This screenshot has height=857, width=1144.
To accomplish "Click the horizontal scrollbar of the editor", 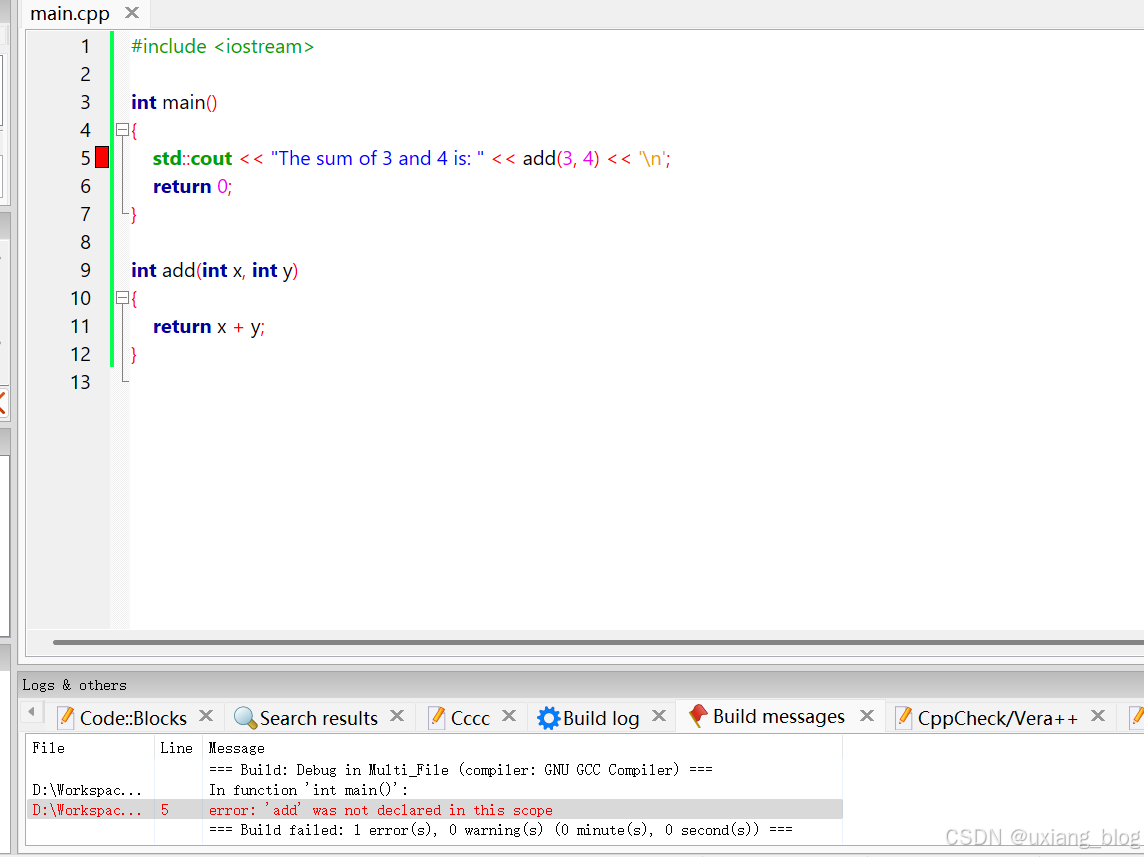I will coord(598,643).
